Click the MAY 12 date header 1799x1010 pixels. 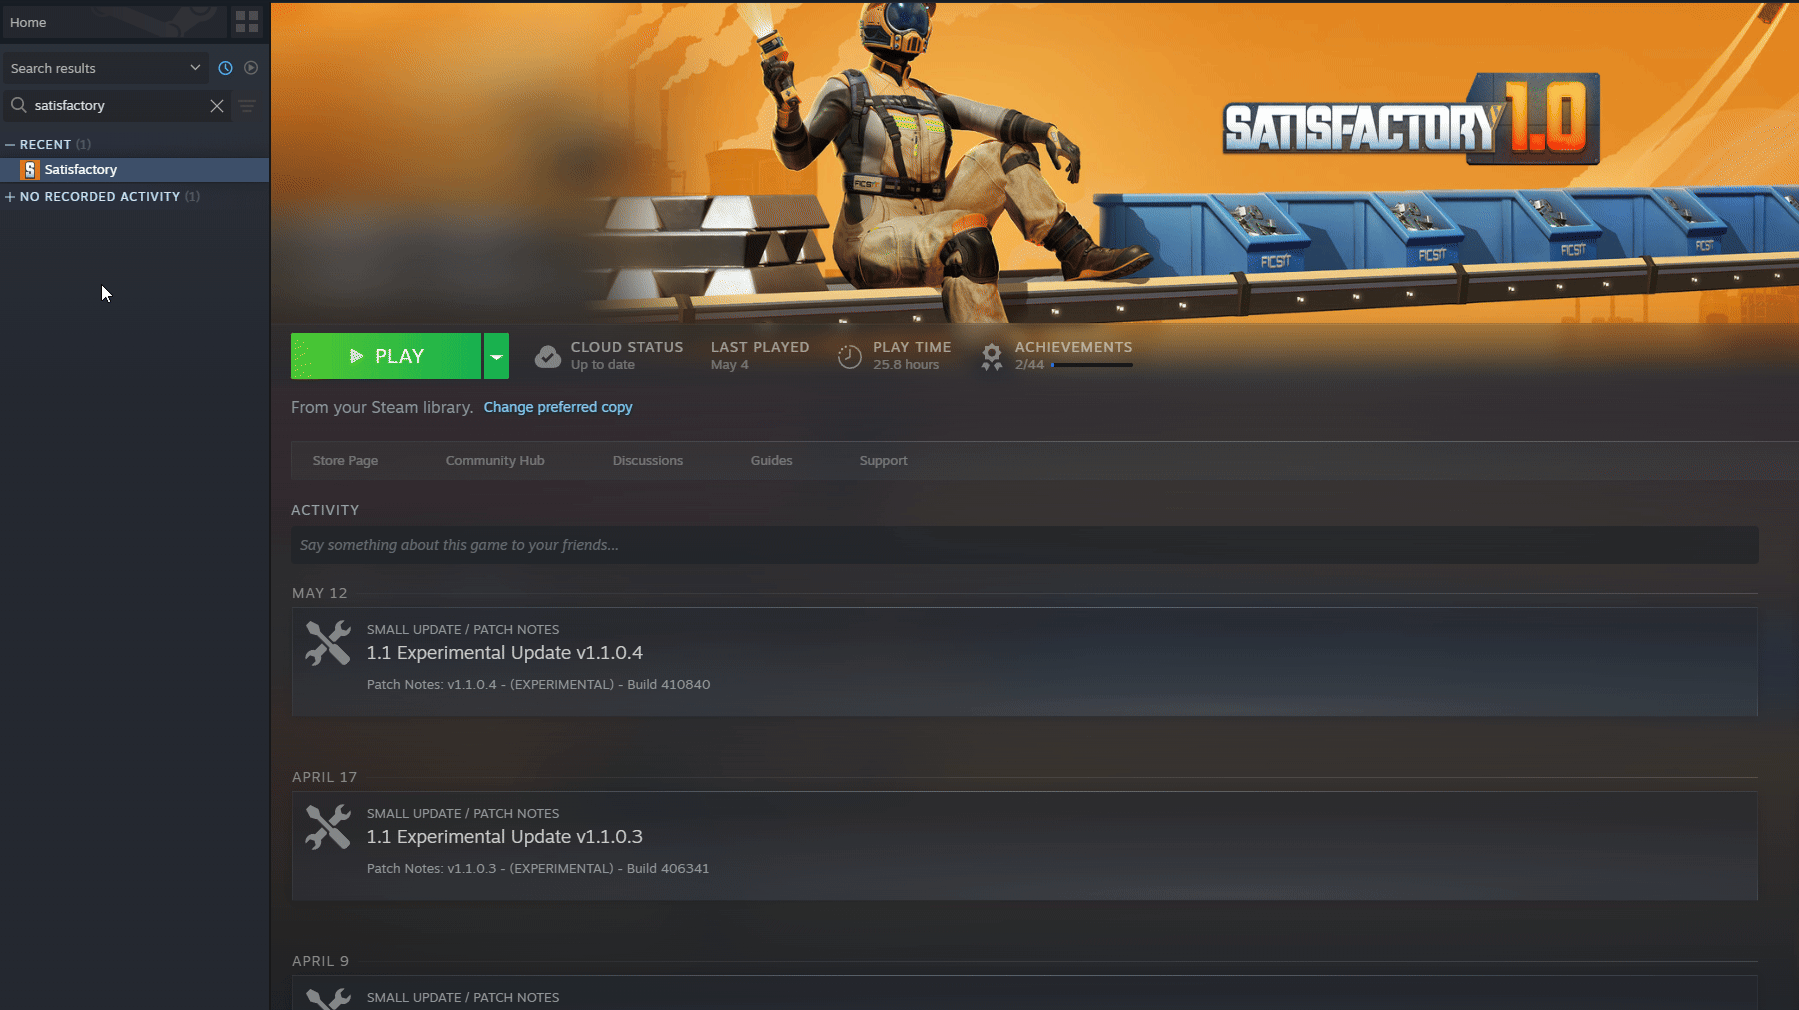tap(320, 593)
